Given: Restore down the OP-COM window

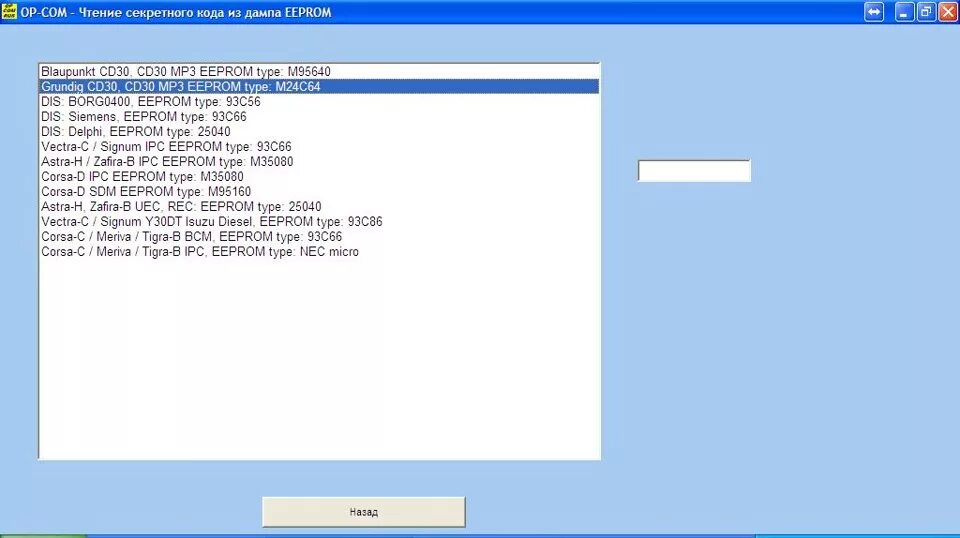Looking at the screenshot, I should click(x=926, y=12).
